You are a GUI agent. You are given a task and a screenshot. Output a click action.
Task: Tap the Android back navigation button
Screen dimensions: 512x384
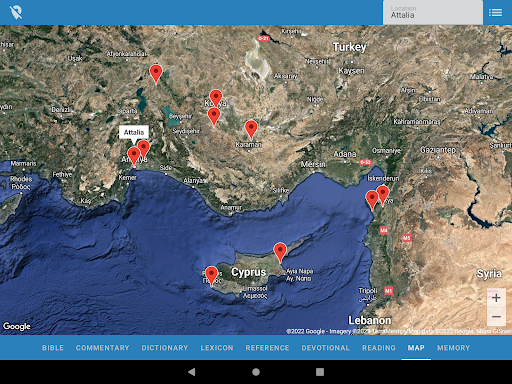191,372
